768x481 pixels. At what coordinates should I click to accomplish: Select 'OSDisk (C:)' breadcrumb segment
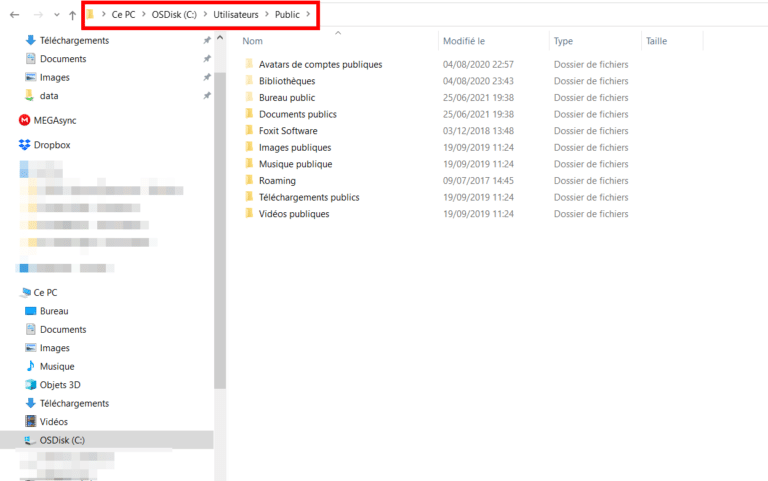[x=174, y=15]
